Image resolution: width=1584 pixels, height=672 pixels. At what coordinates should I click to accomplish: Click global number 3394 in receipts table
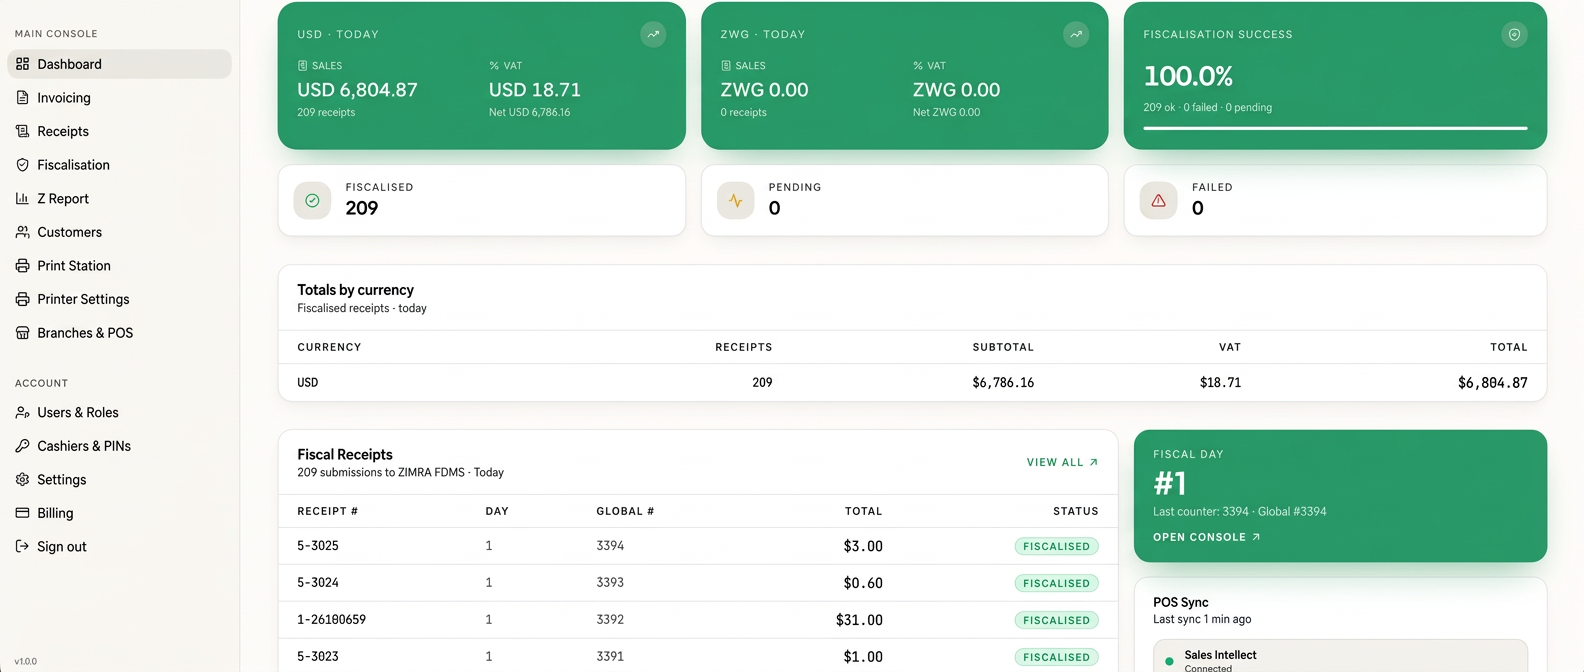tap(610, 546)
